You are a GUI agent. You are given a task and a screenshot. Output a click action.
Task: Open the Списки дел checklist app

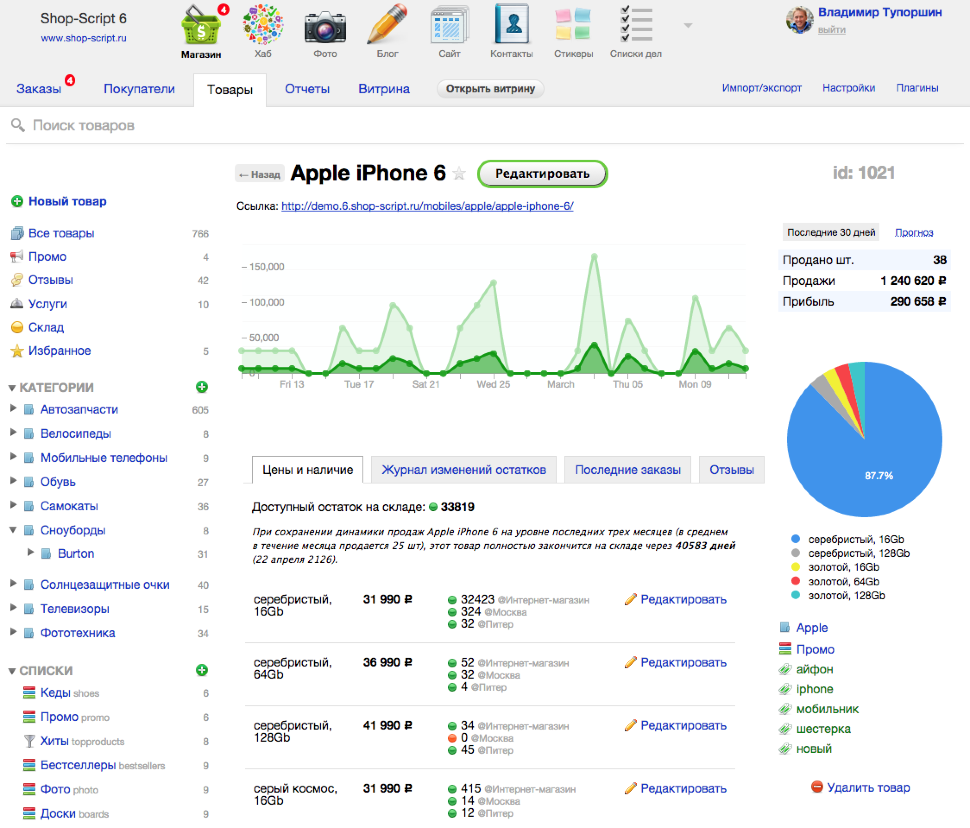click(636, 31)
